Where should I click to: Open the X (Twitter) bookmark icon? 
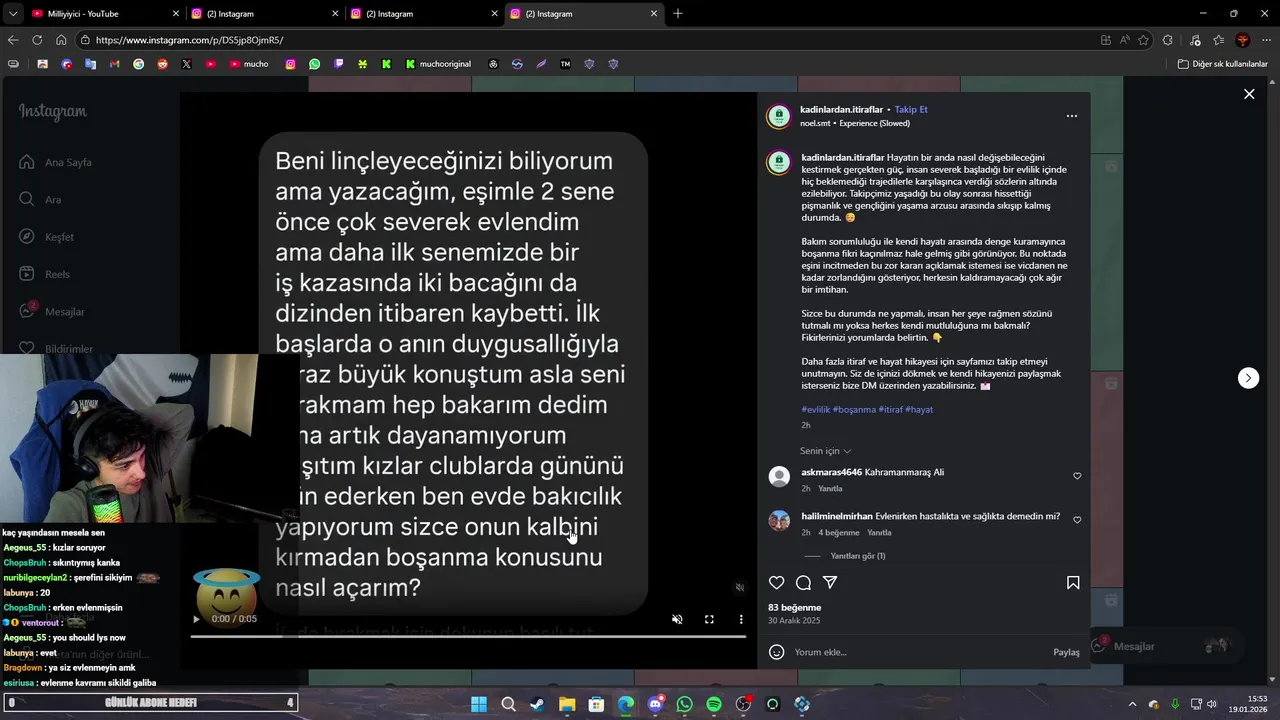[186, 64]
